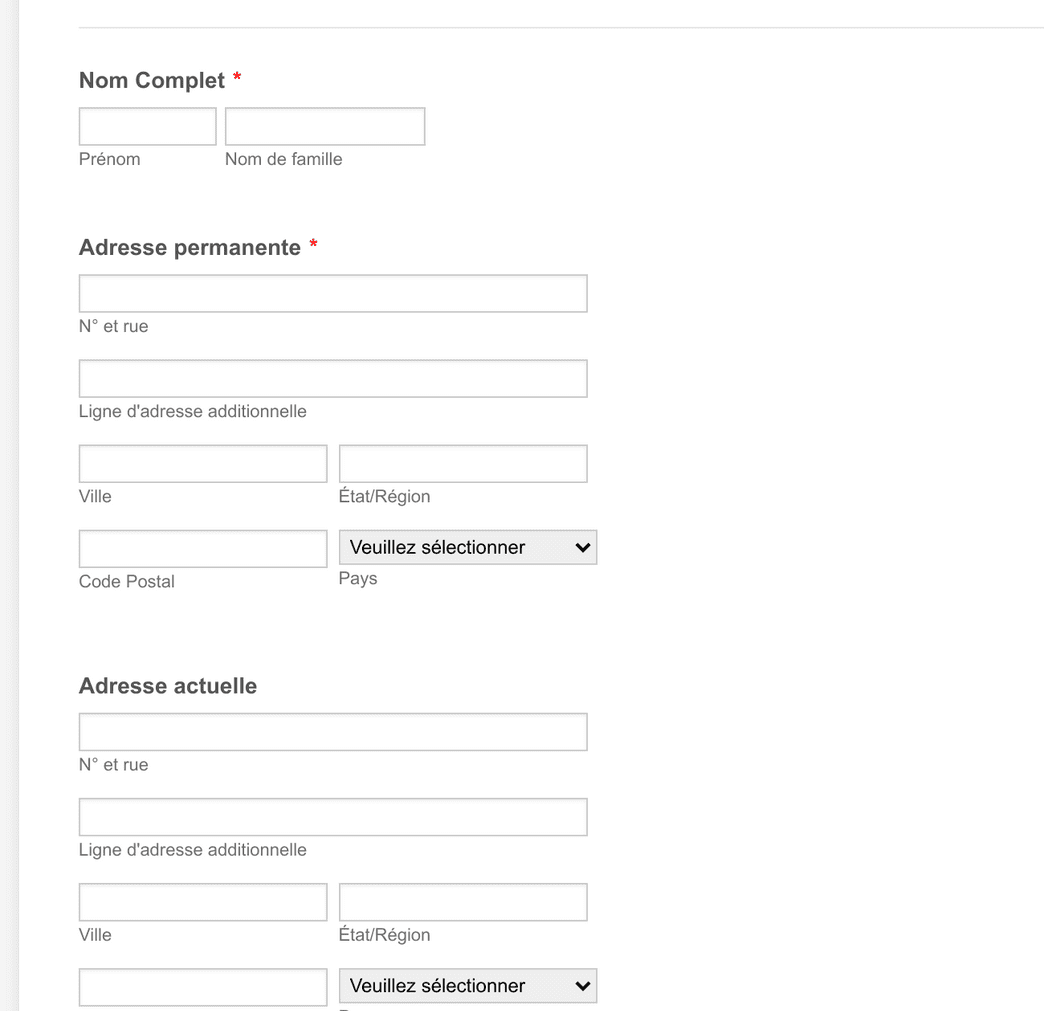This screenshot has height=1011, width=1044.
Task: Focus N° et rue field under Adresse actuelle
Action: point(332,732)
